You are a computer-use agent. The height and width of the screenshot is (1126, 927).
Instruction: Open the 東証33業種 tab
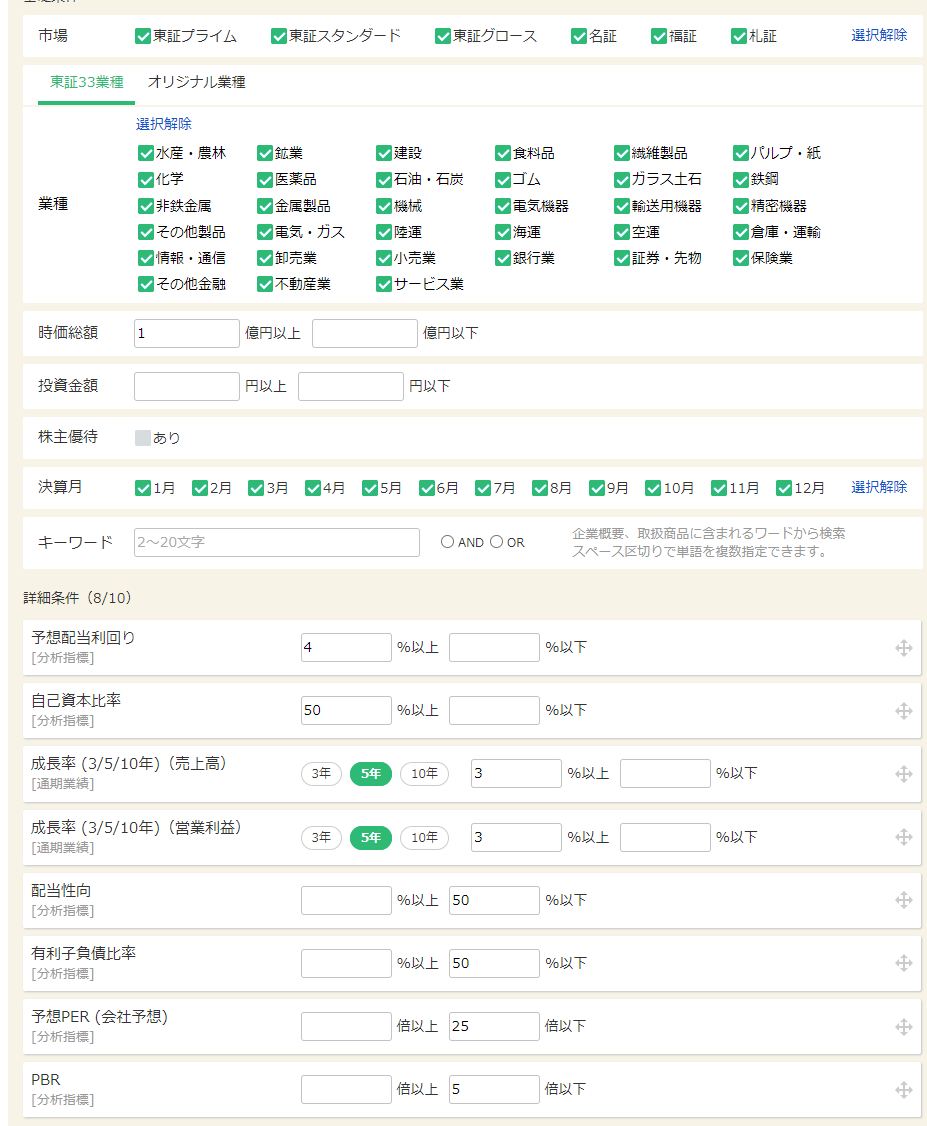[x=86, y=83]
